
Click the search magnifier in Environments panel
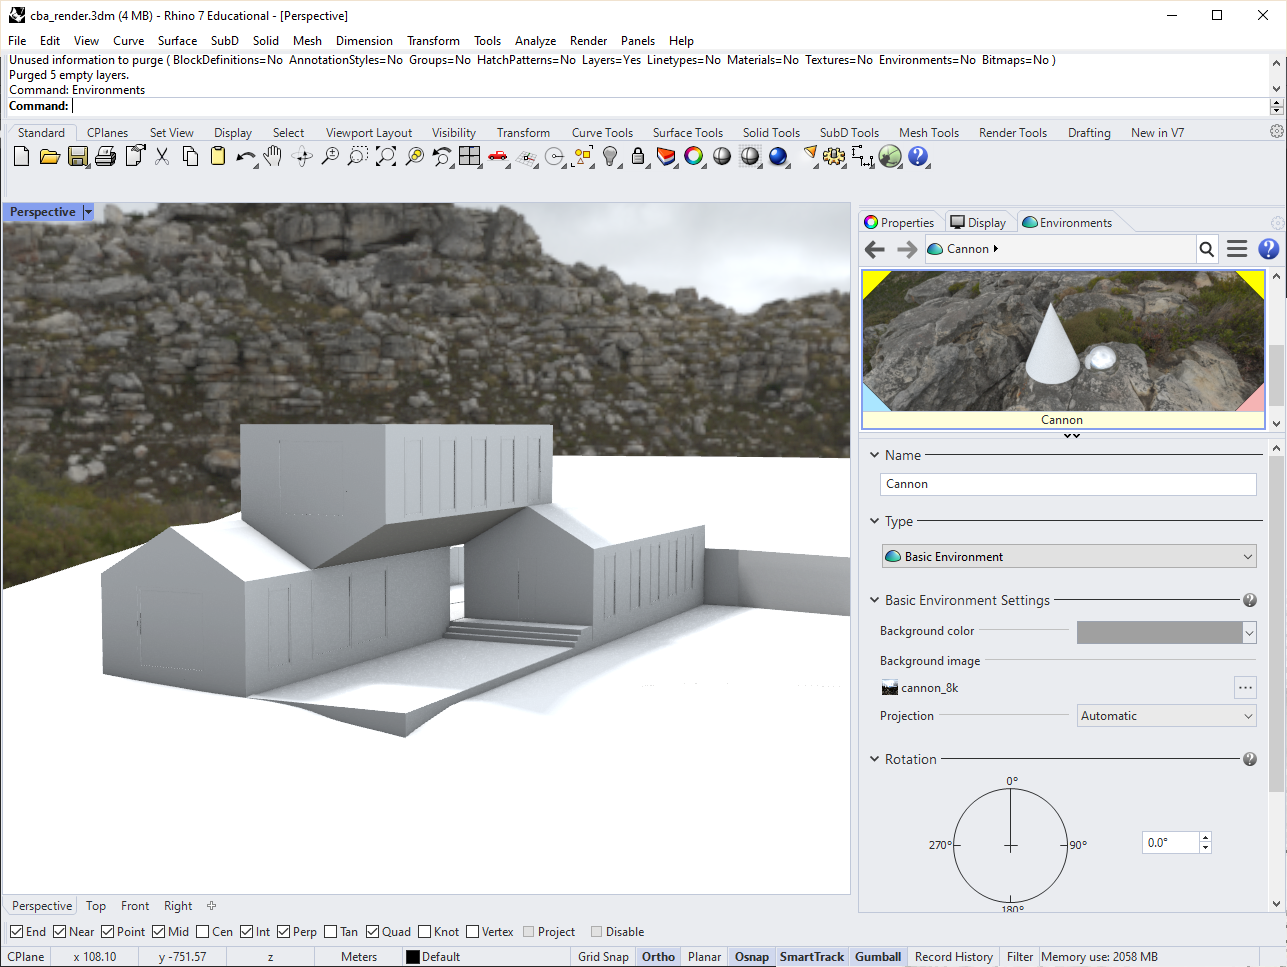(1207, 249)
